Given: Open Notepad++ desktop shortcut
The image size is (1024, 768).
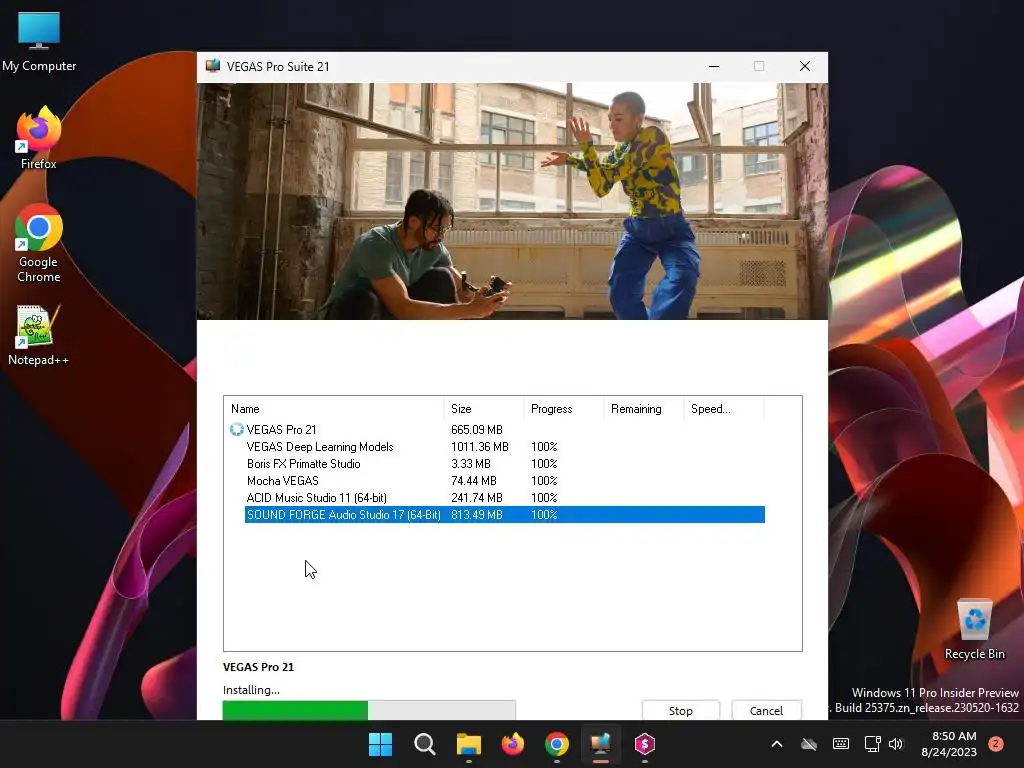Looking at the screenshot, I should pyautogui.click(x=39, y=334).
